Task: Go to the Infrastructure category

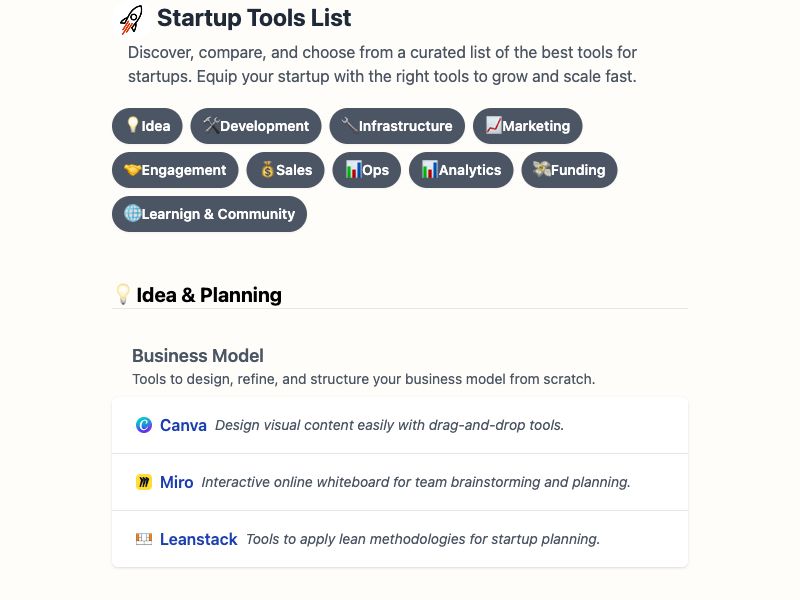Action: 397,126
